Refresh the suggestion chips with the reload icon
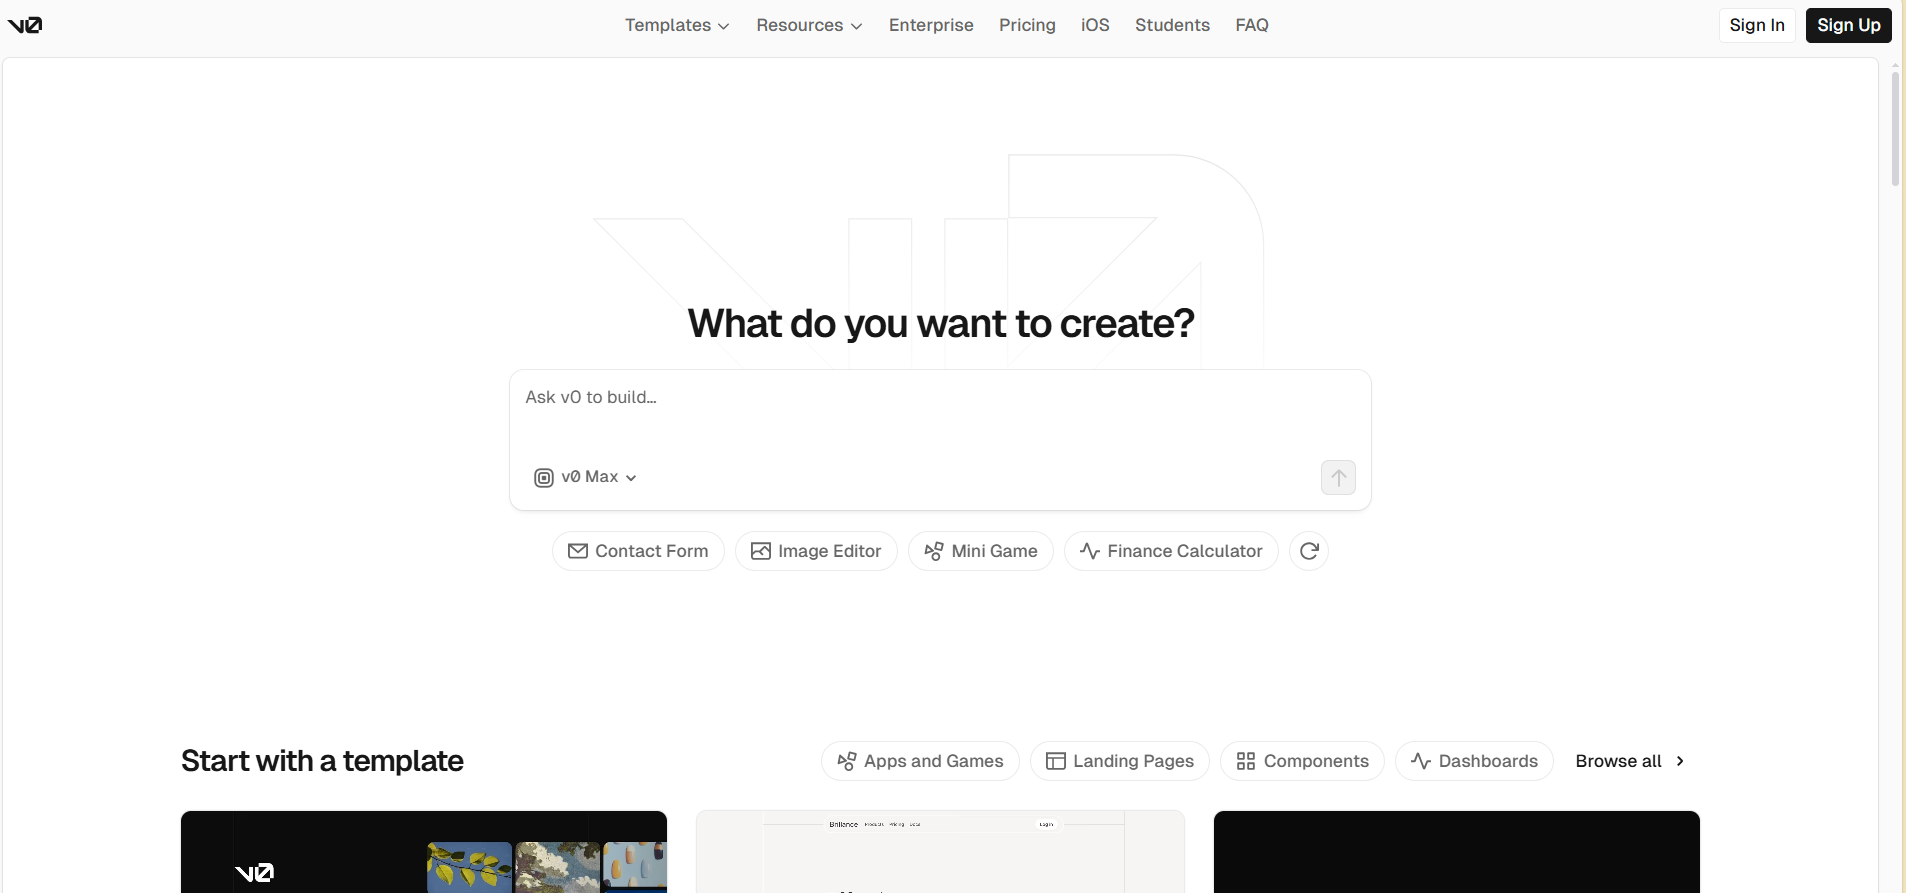Screen dimensions: 1906x893 coord(1308,551)
